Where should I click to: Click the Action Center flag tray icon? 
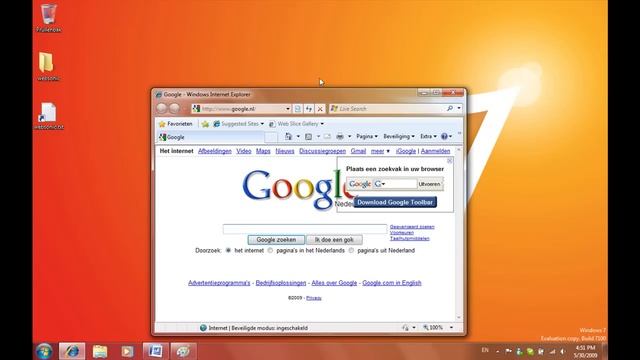pyautogui.click(x=509, y=351)
